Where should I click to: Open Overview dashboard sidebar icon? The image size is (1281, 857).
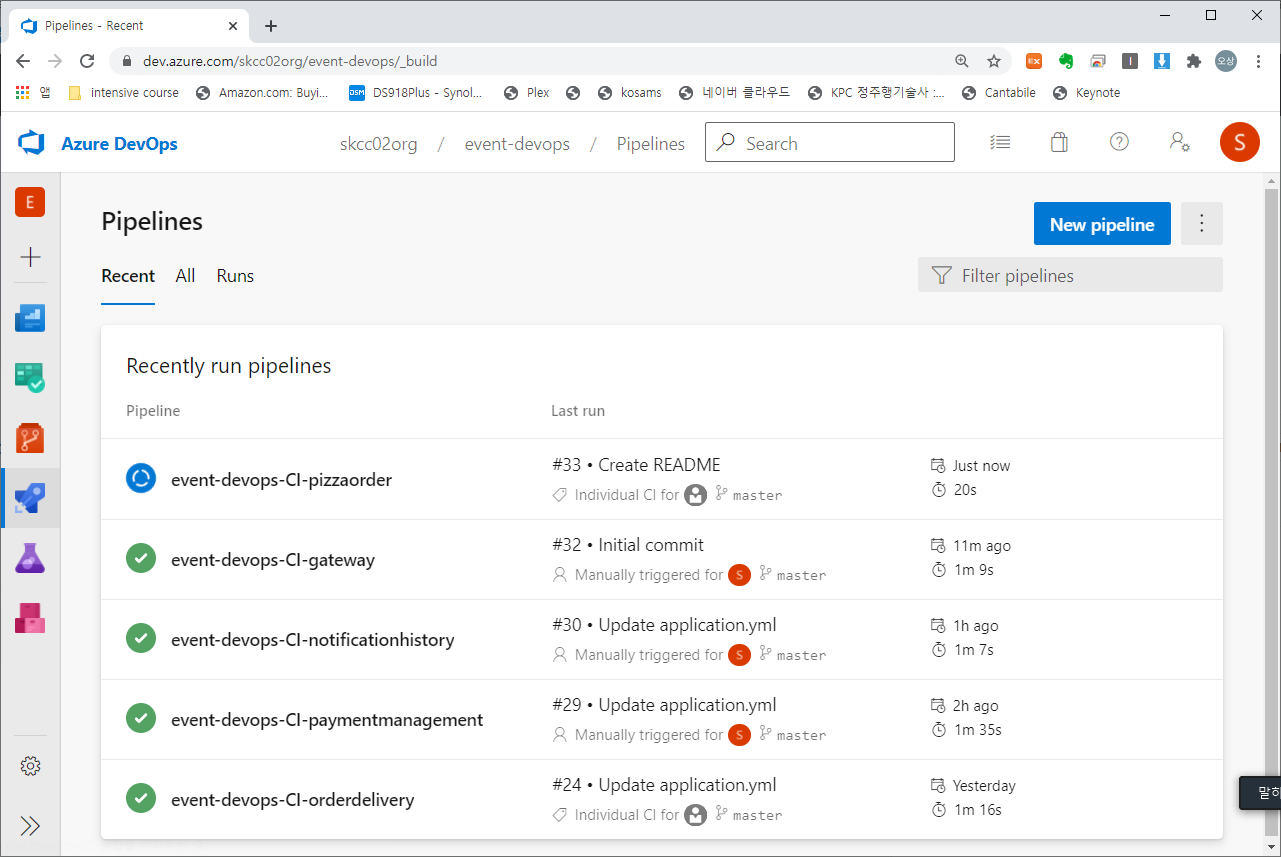30,318
